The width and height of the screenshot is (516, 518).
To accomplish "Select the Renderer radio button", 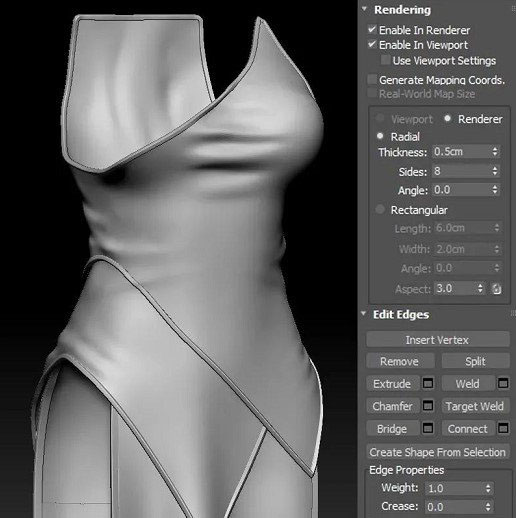I will [448, 118].
